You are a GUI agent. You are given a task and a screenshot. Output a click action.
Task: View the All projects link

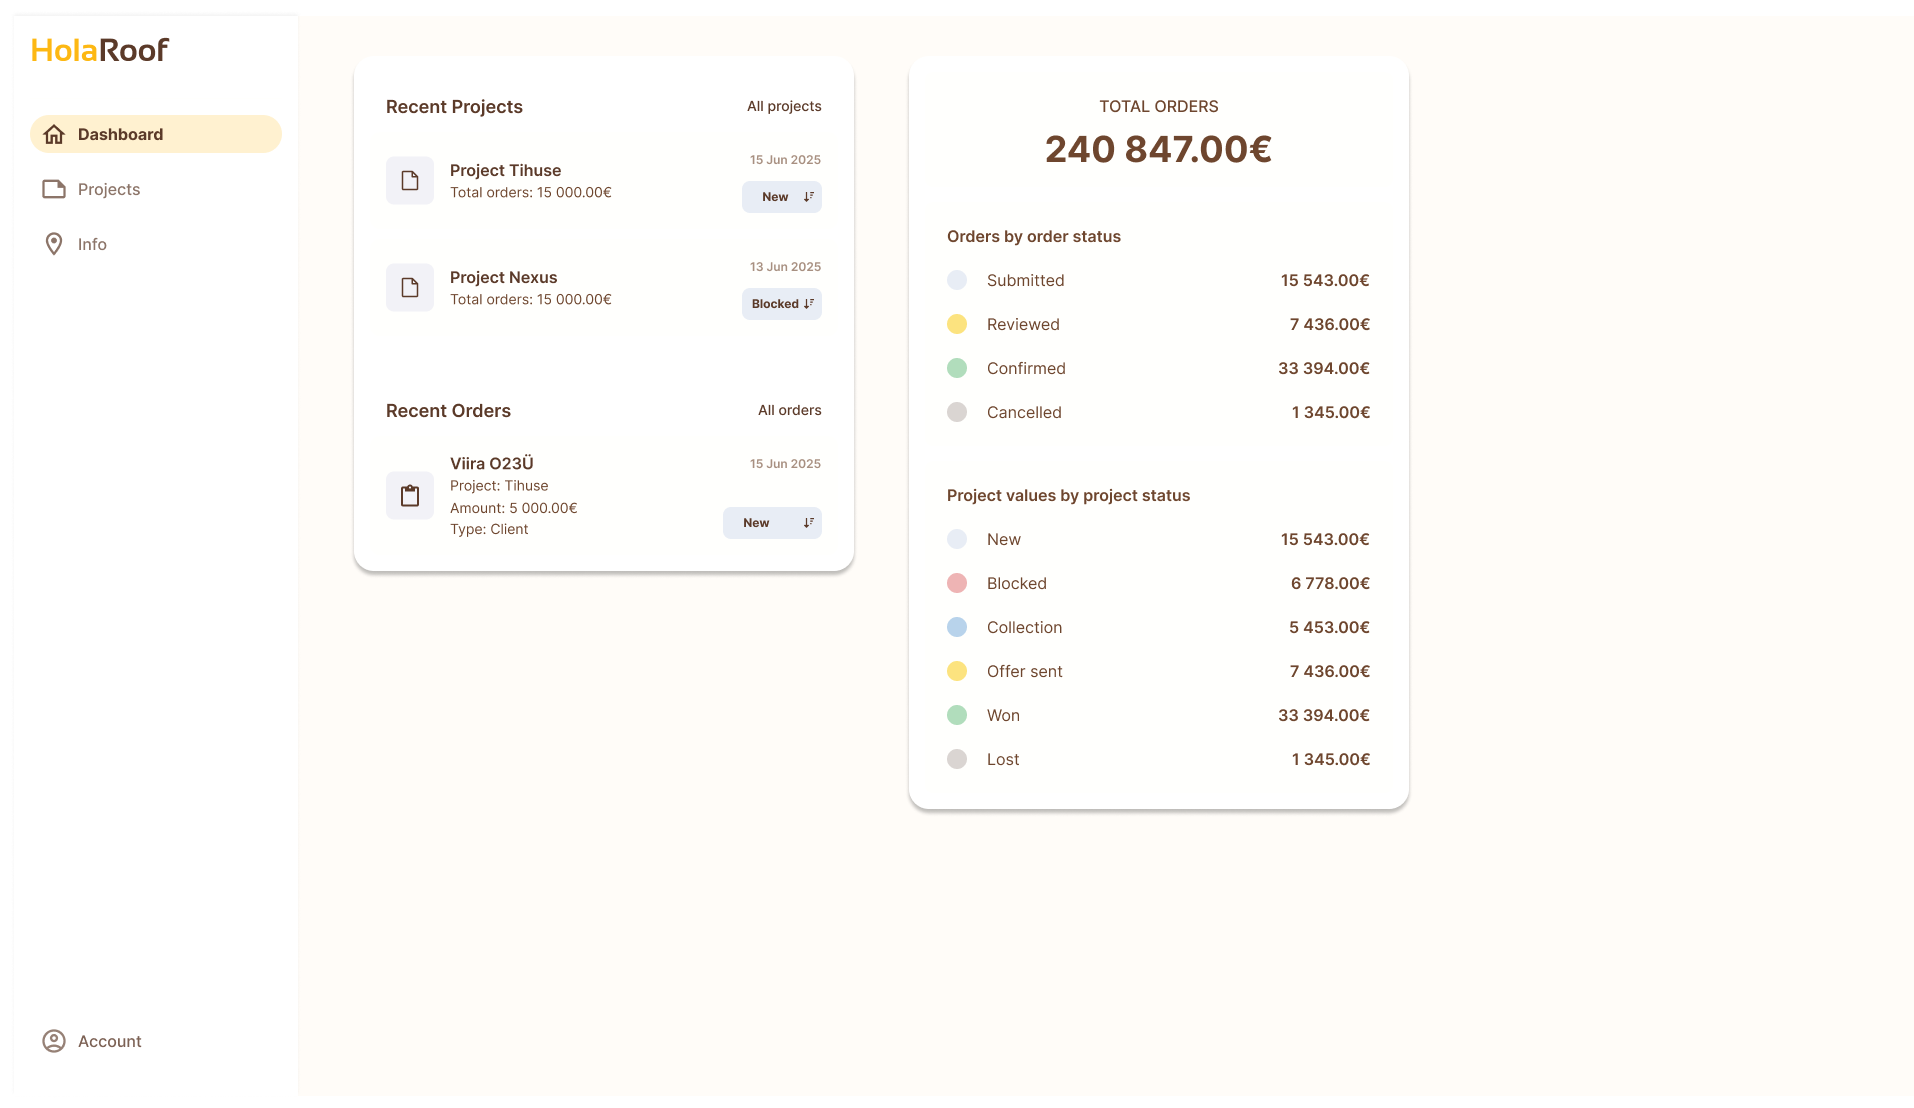pyautogui.click(x=784, y=106)
